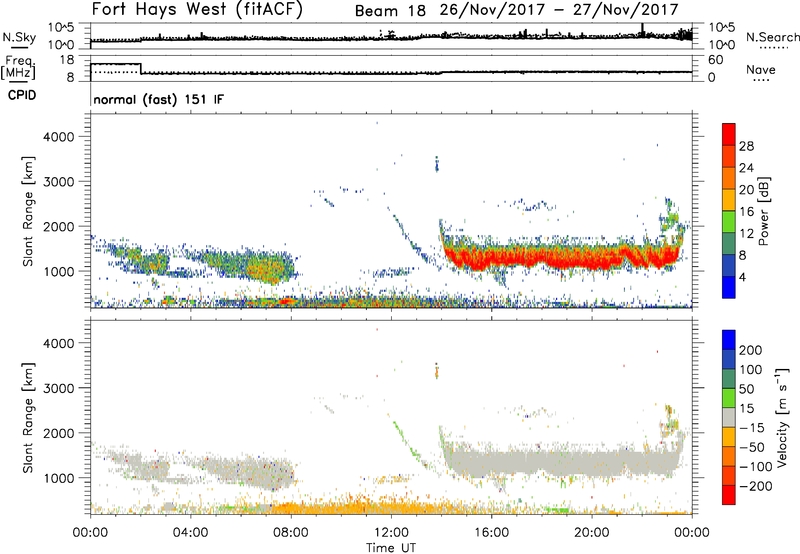This screenshot has height=554, width=800.
Task: Click the '2000' tick of the velocity panel
Action: point(58,433)
